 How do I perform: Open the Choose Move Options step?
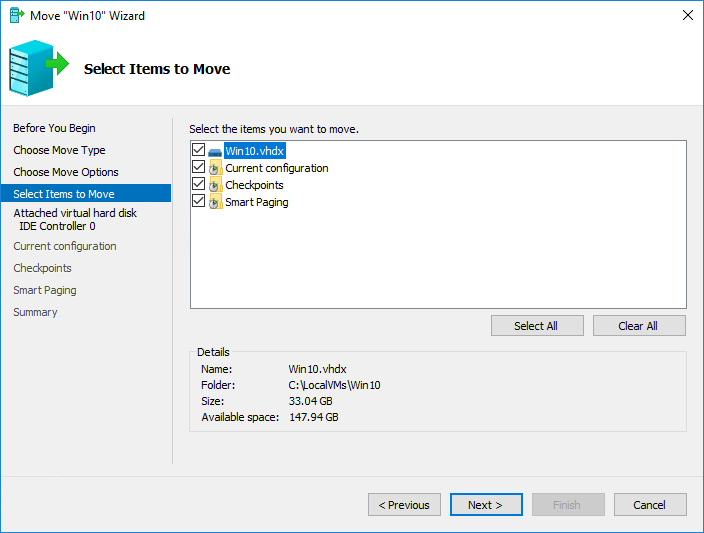[66, 172]
